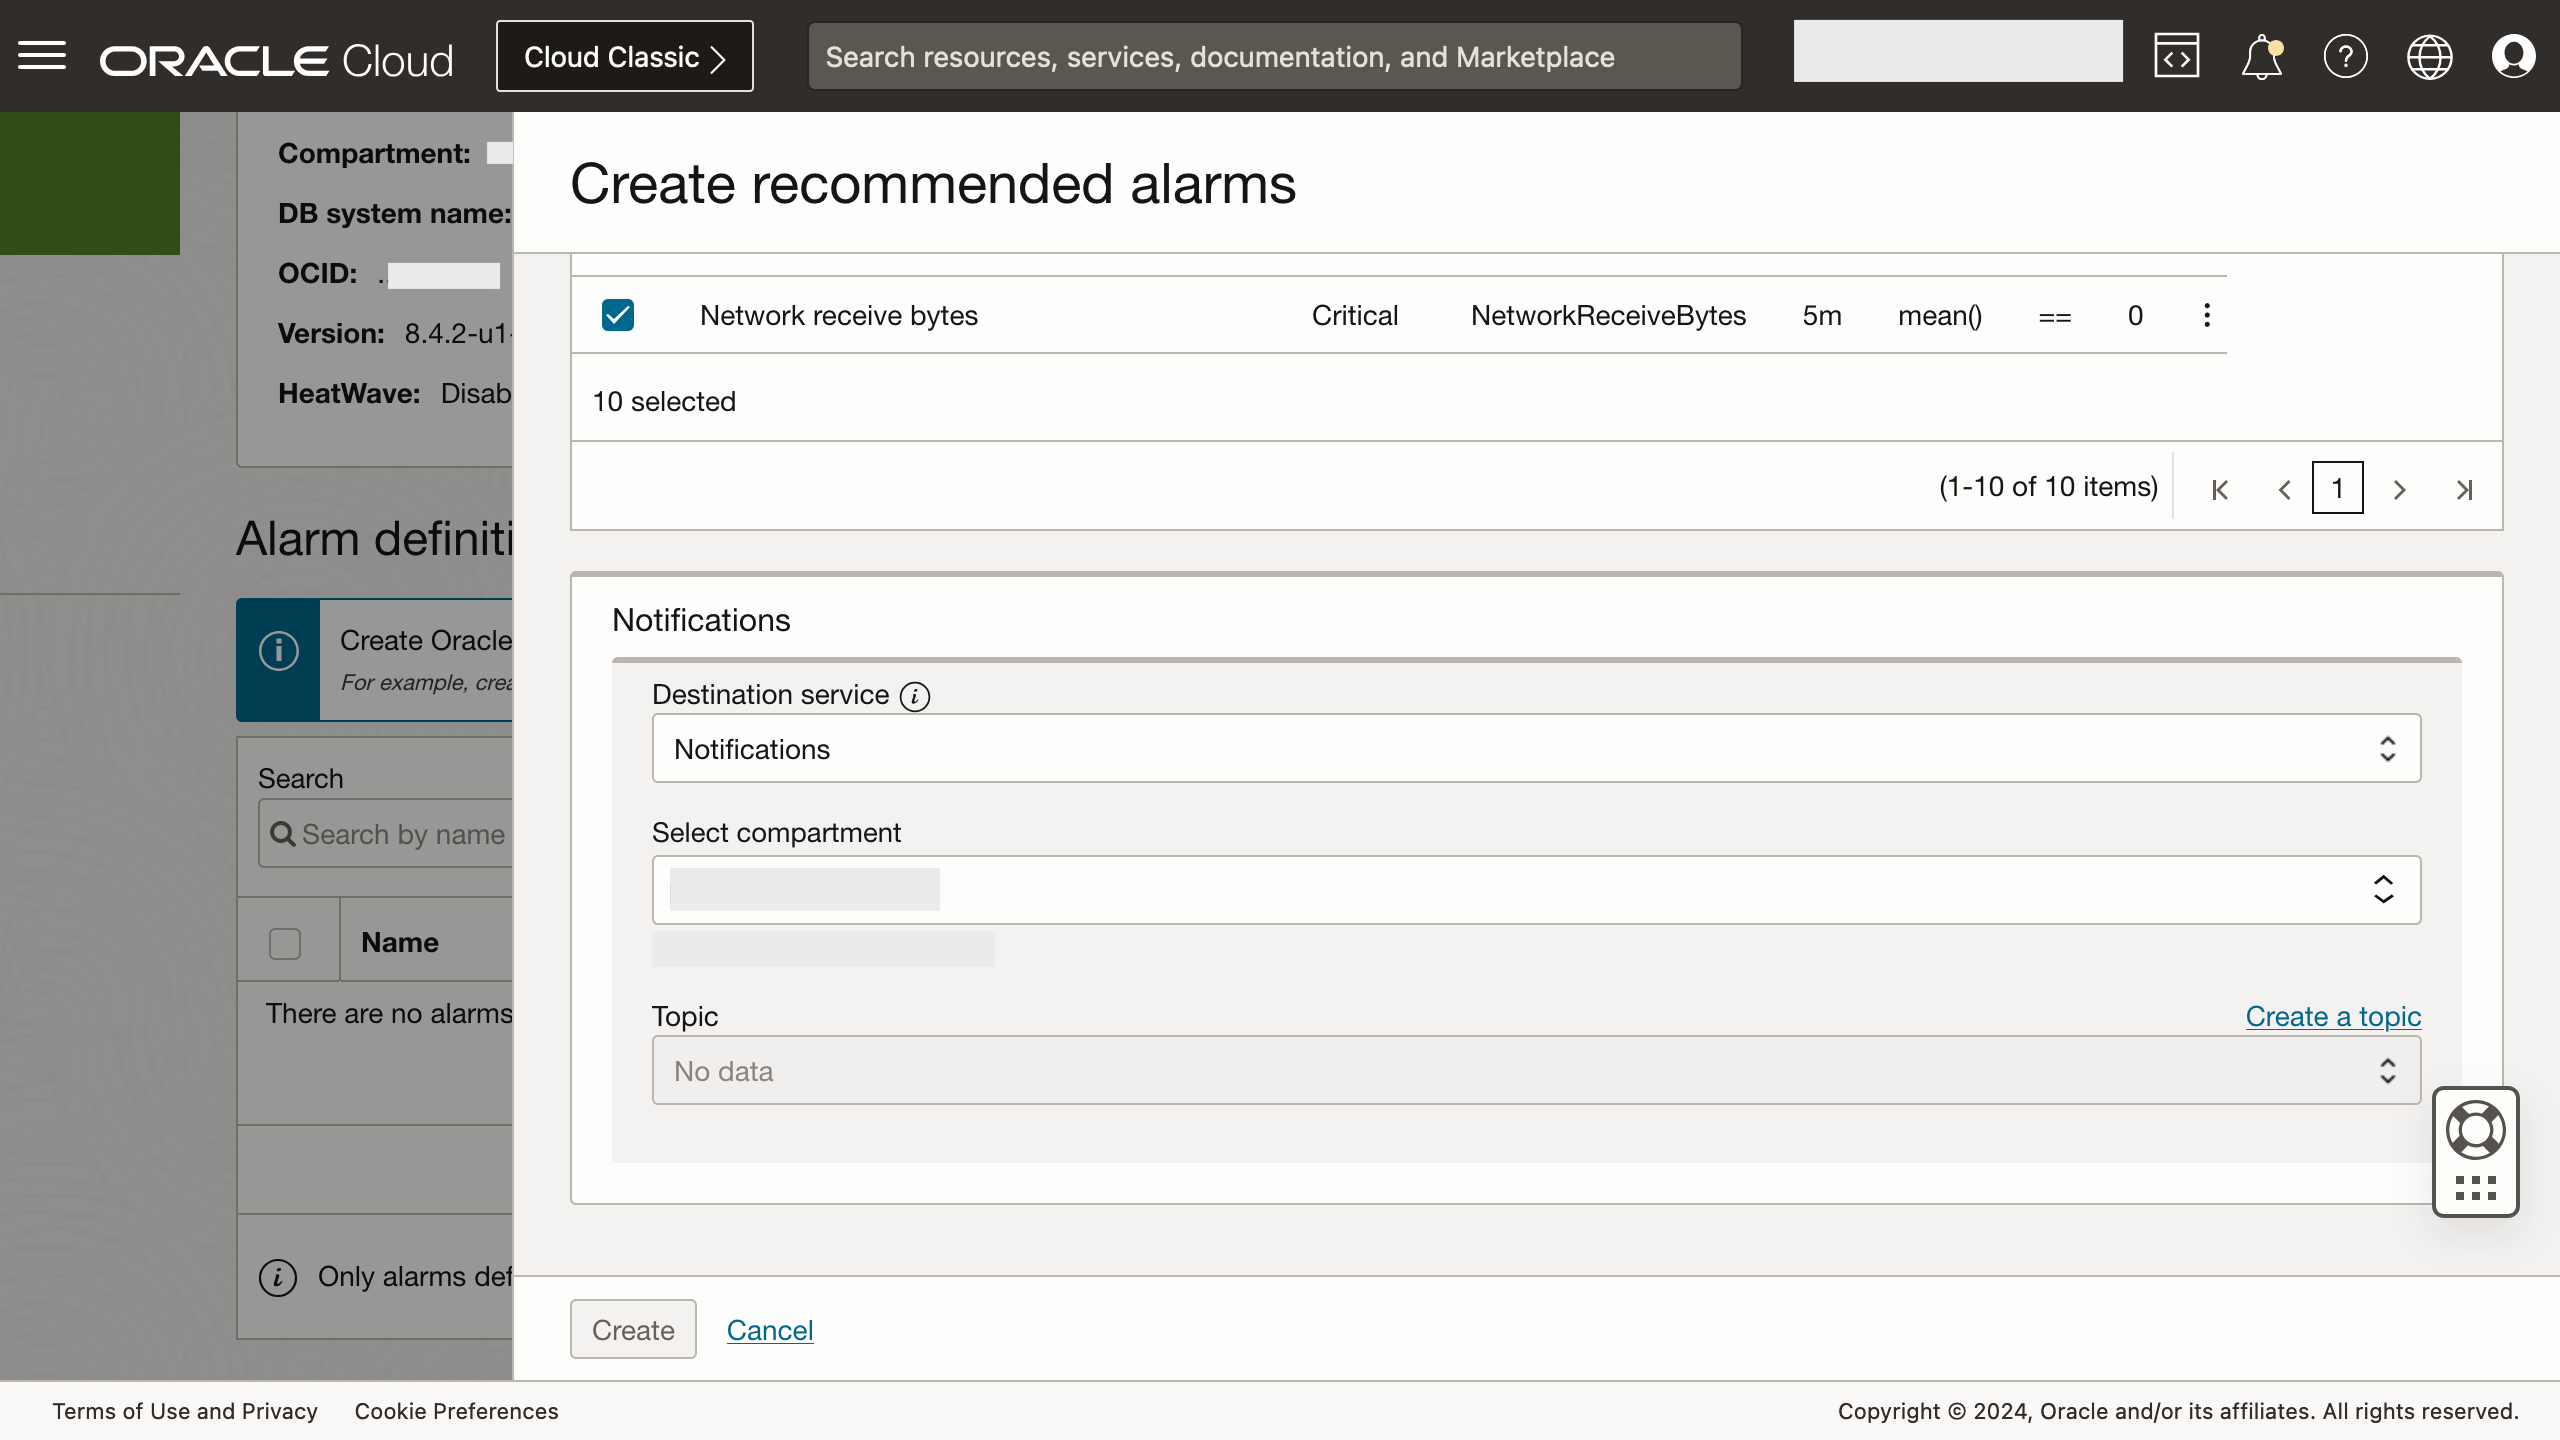Cancel the recommended alarms creation
Image resolution: width=2560 pixels, height=1440 pixels.
[x=769, y=1330]
